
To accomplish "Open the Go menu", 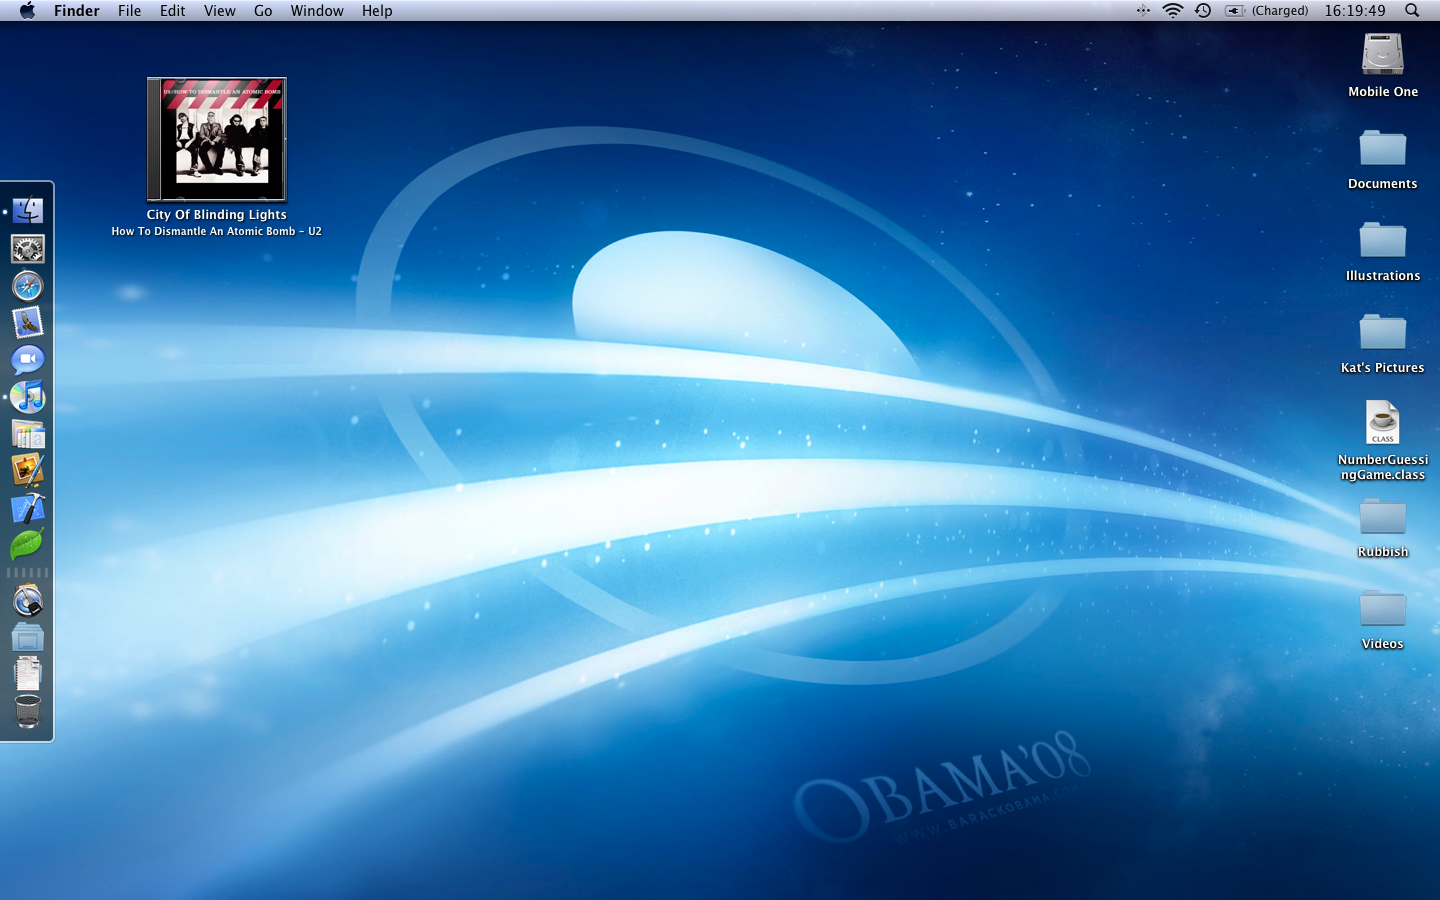I will [263, 11].
